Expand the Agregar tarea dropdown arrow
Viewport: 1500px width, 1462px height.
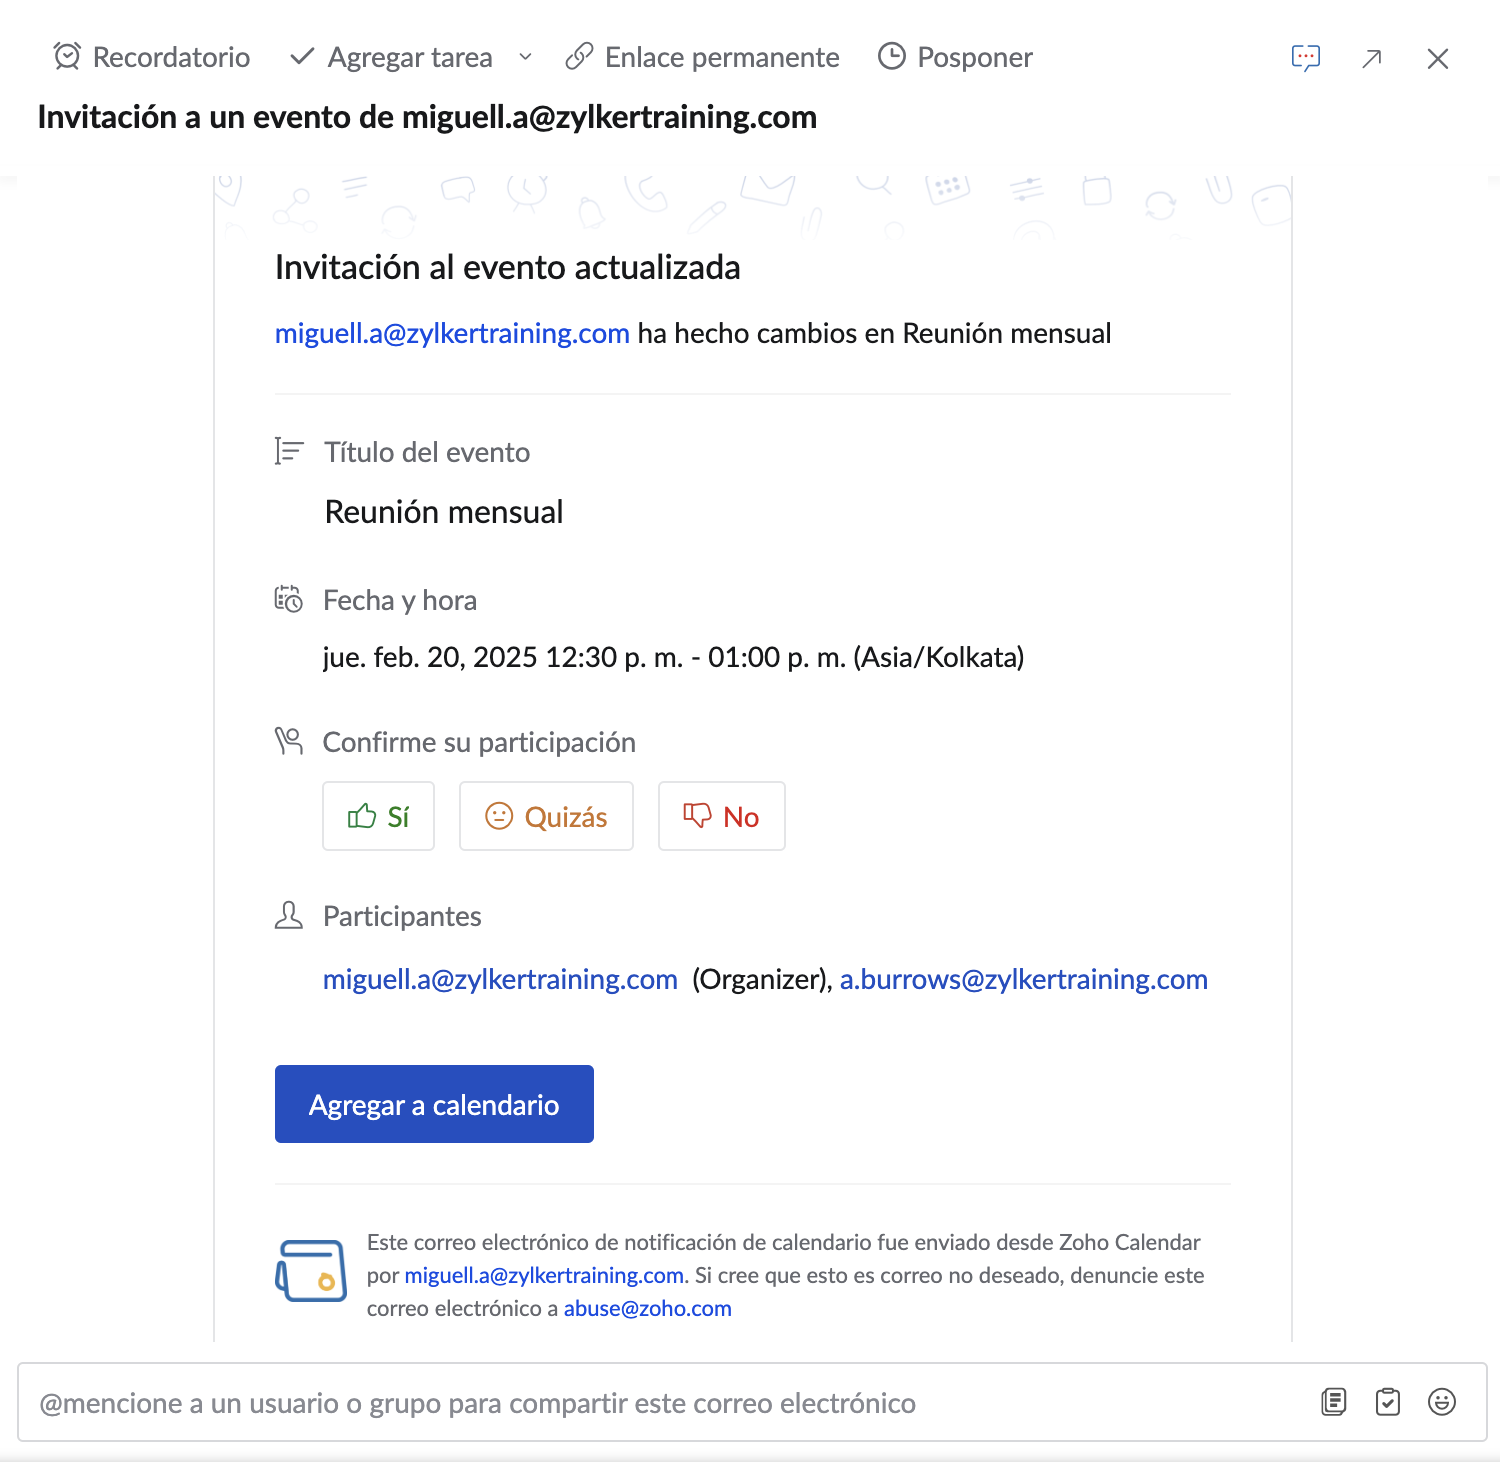click(x=526, y=57)
